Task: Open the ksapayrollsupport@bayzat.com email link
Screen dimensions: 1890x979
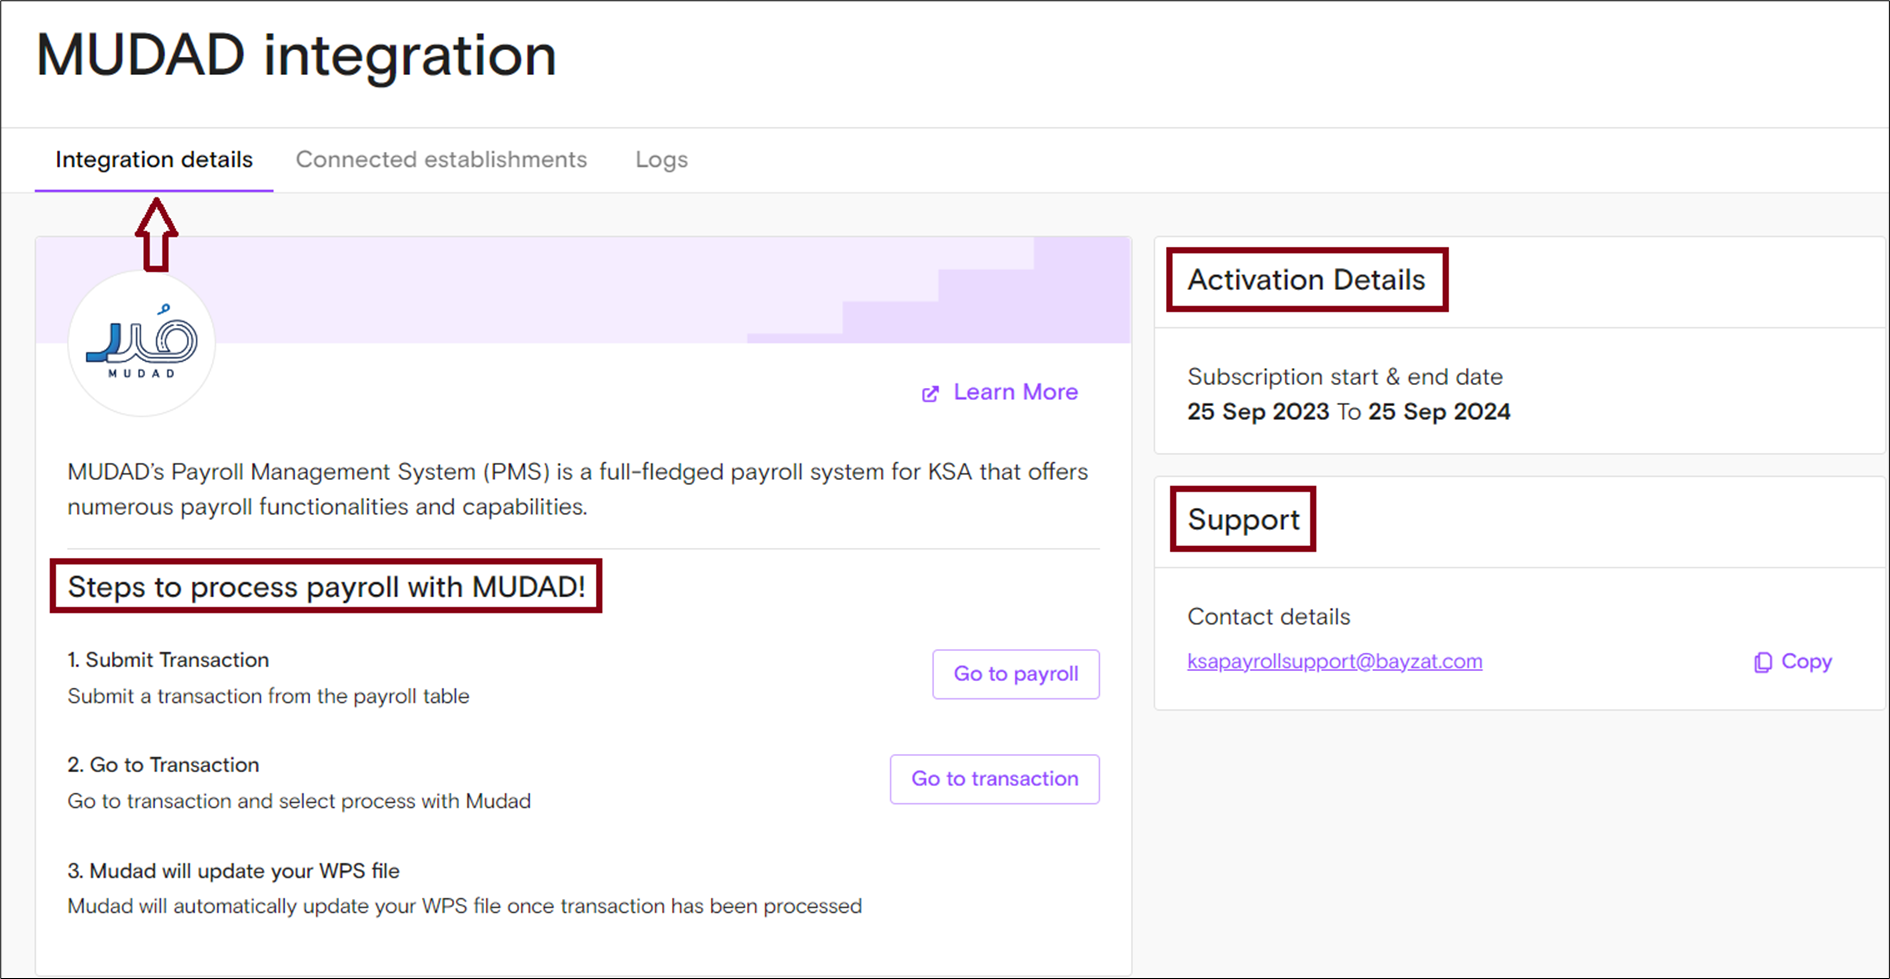Action: [1334, 661]
